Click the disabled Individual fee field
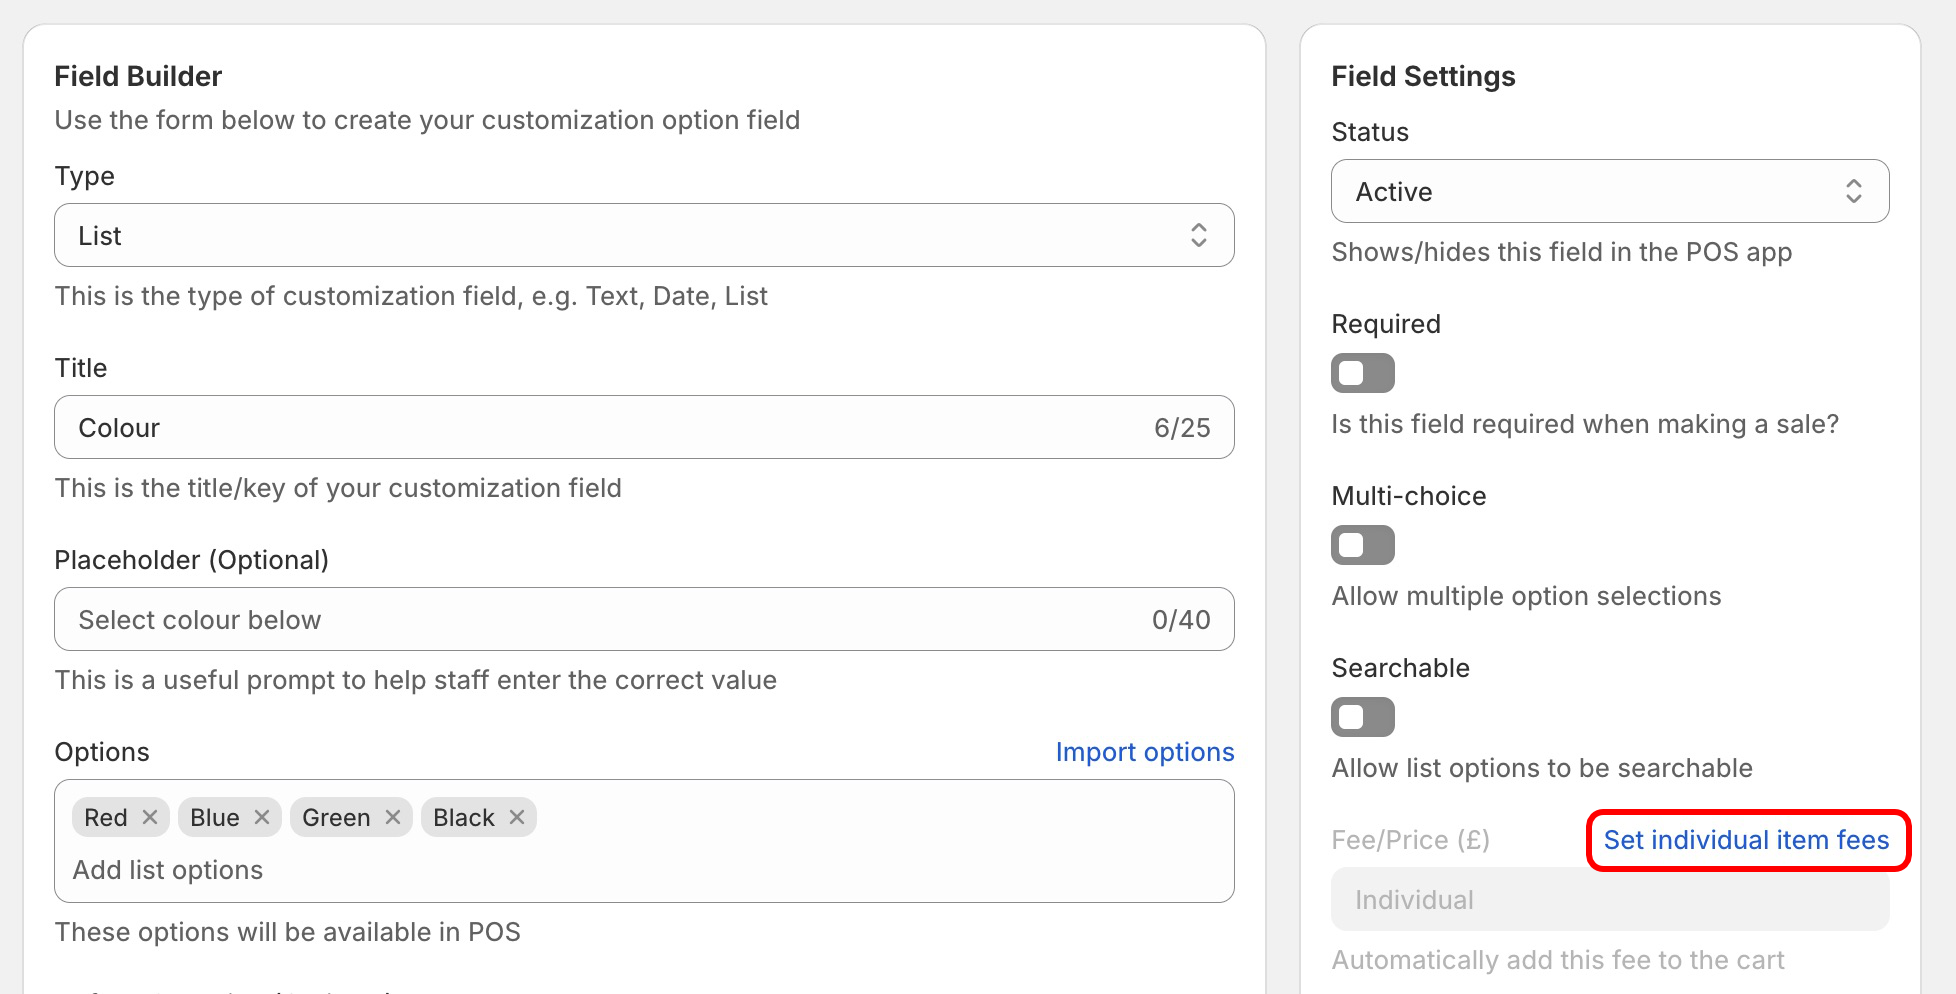 tap(1609, 899)
